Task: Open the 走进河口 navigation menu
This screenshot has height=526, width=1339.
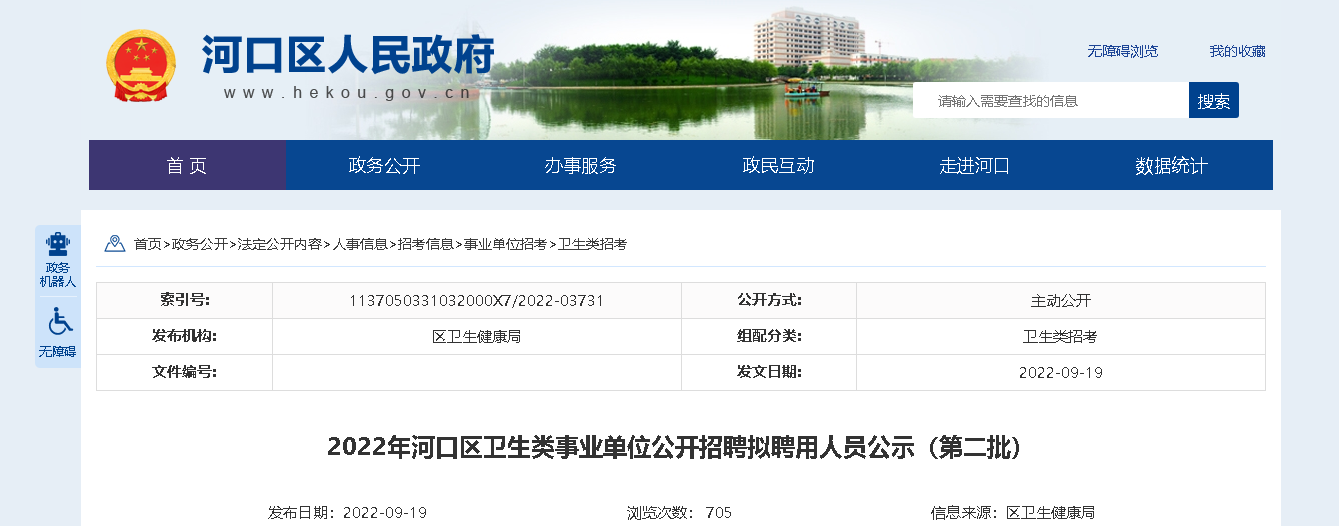Action: point(975,166)
